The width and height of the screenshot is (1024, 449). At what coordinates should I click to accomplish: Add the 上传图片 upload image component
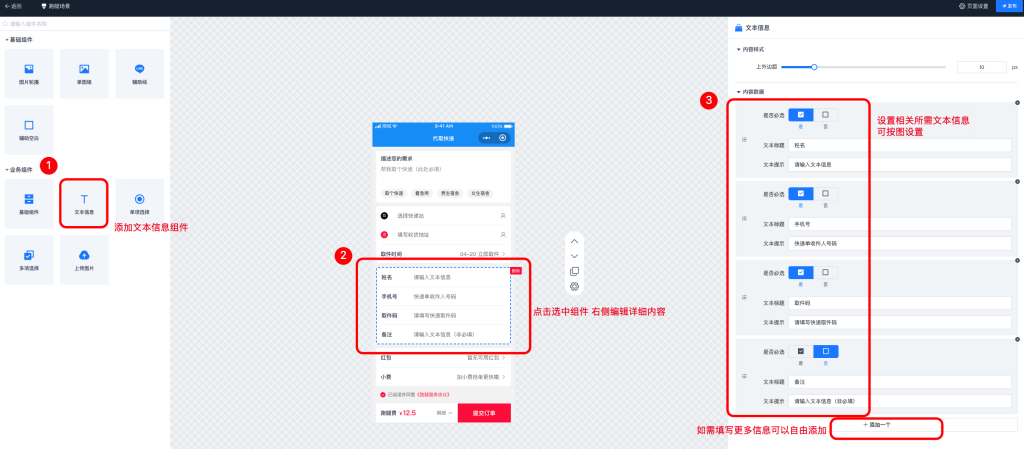point(84,259)
